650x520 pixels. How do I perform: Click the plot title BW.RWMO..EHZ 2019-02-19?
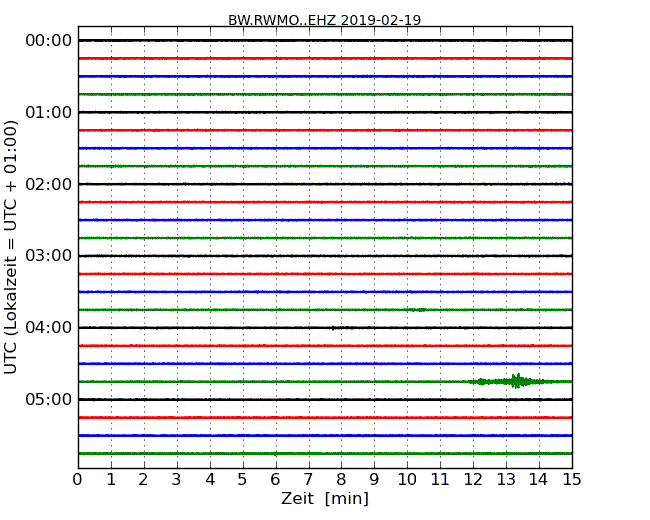[324, 20]
